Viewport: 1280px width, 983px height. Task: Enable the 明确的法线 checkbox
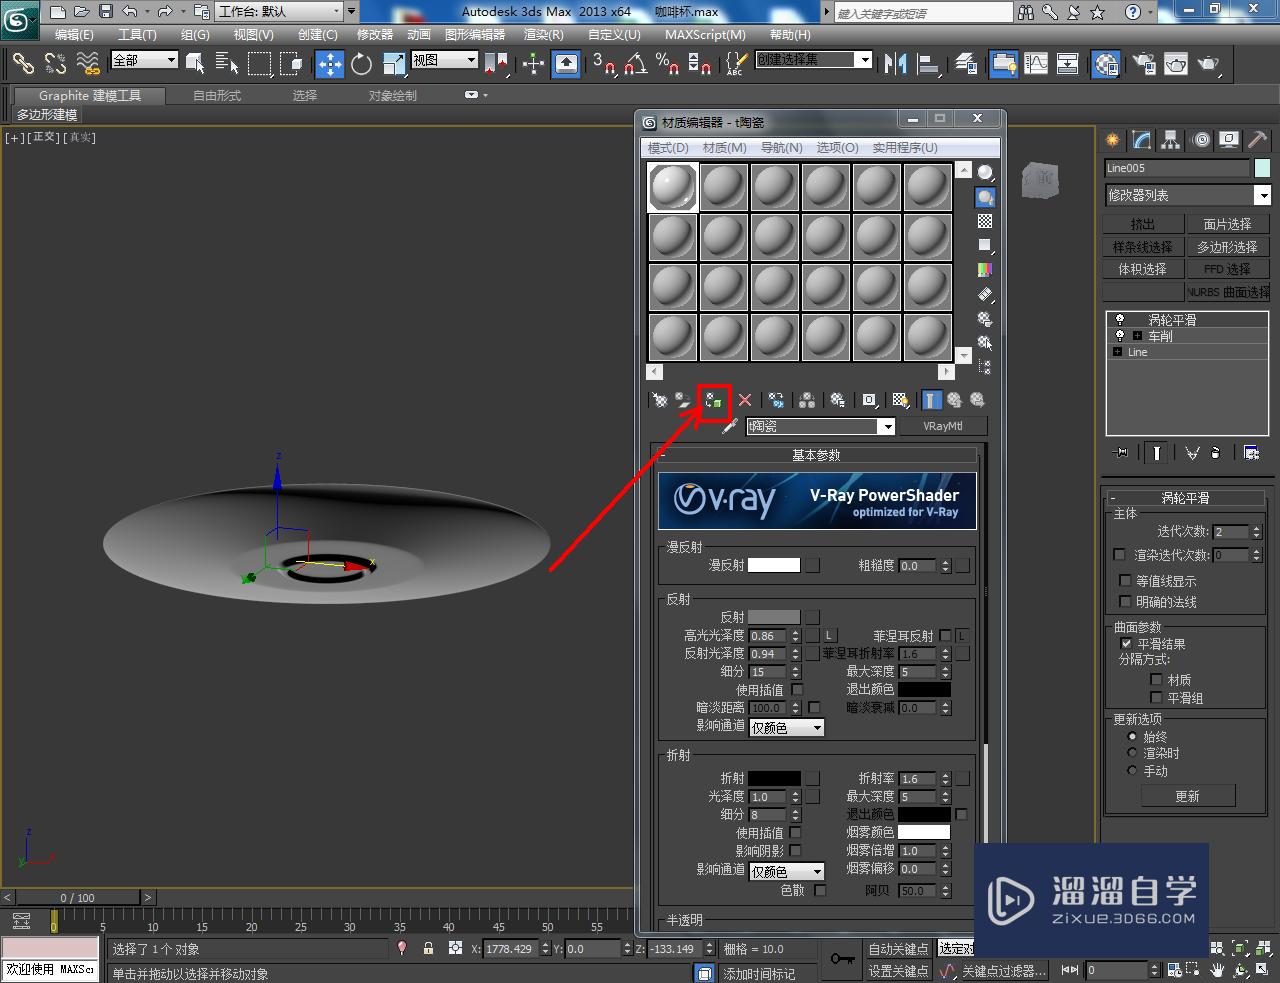tap(1125, 602)
